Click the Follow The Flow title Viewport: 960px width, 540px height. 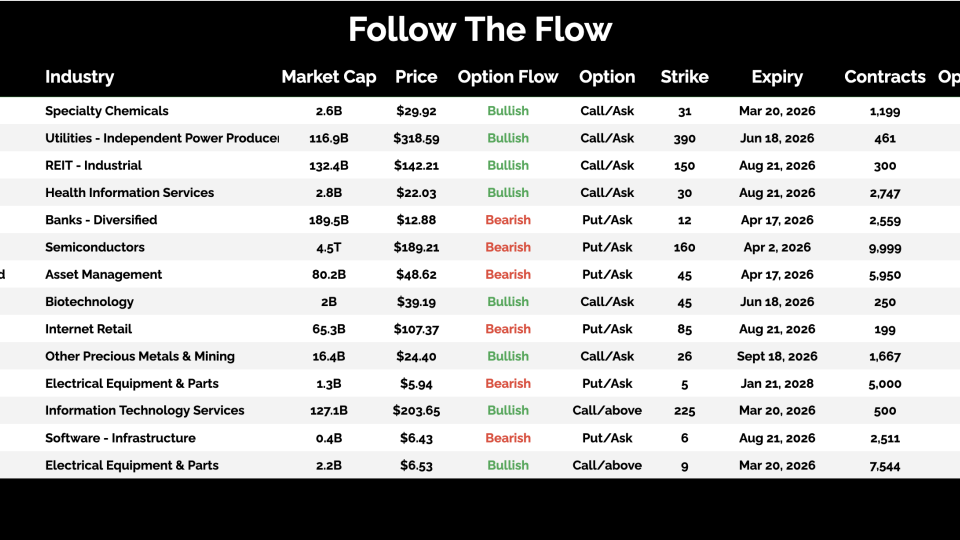480,29
